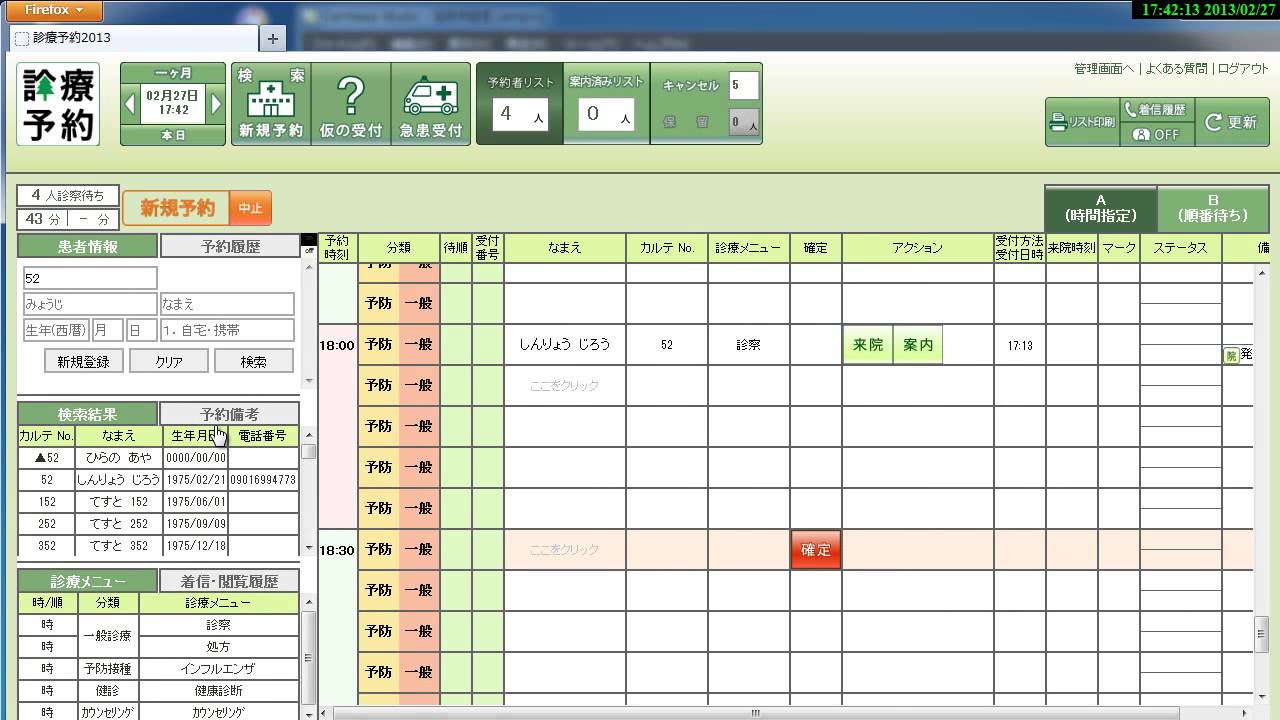Click the 保留 count box
The width and height of the screenshot is (1280, 720).
click(x=743, y=122)
